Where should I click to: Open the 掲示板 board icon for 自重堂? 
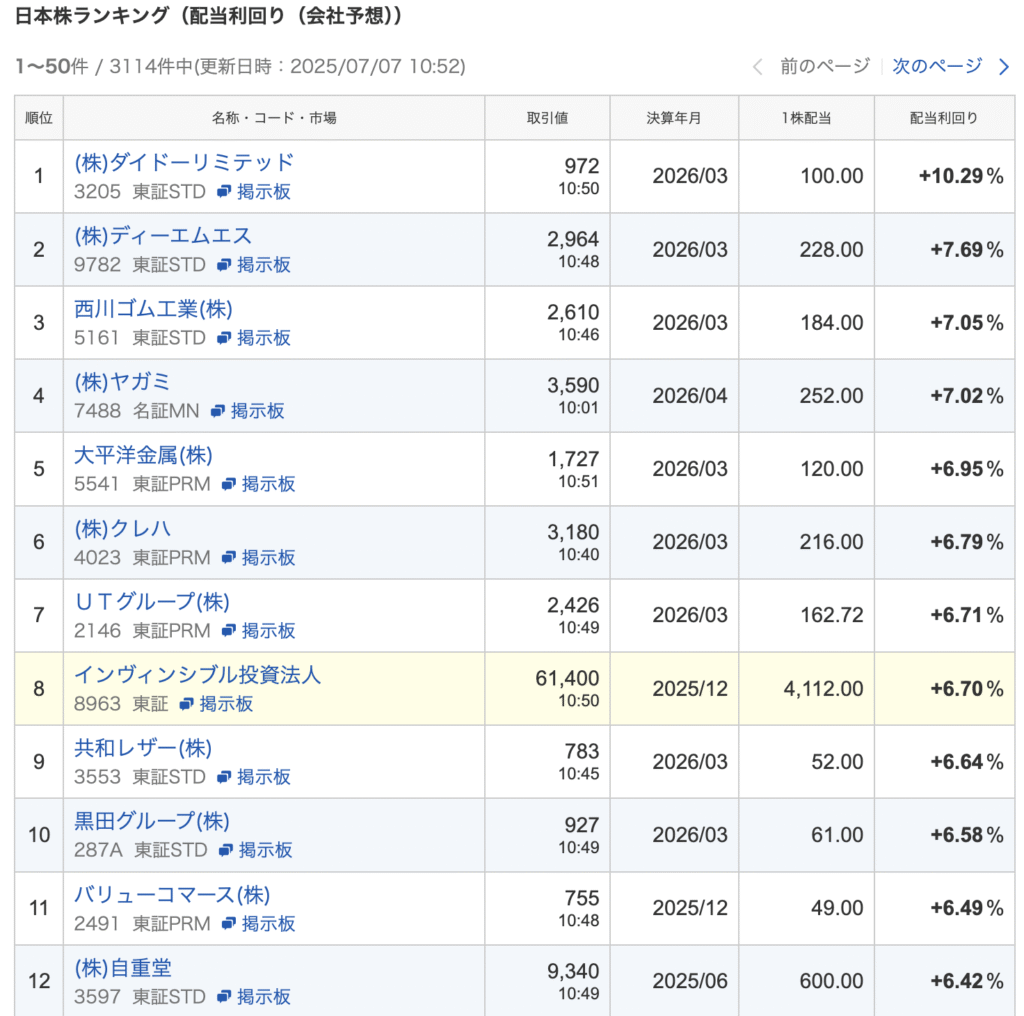click(224, 997)
